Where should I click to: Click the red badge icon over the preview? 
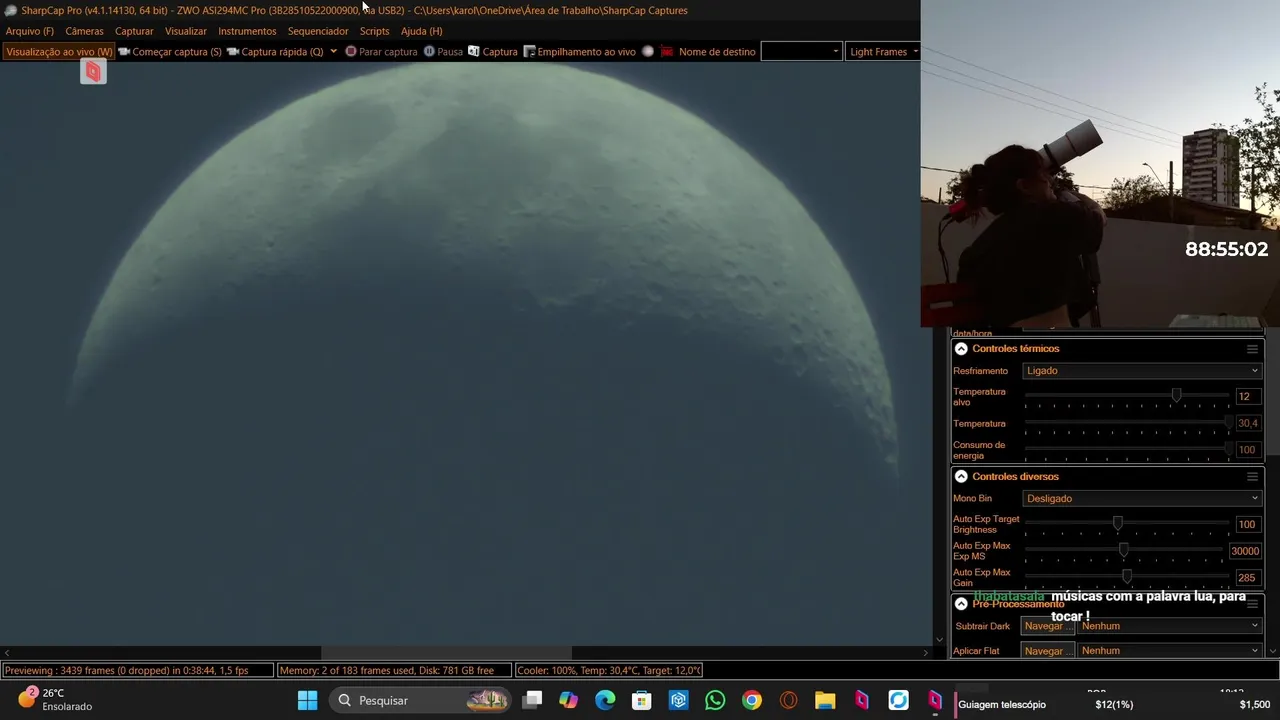(x=93, y=71)
